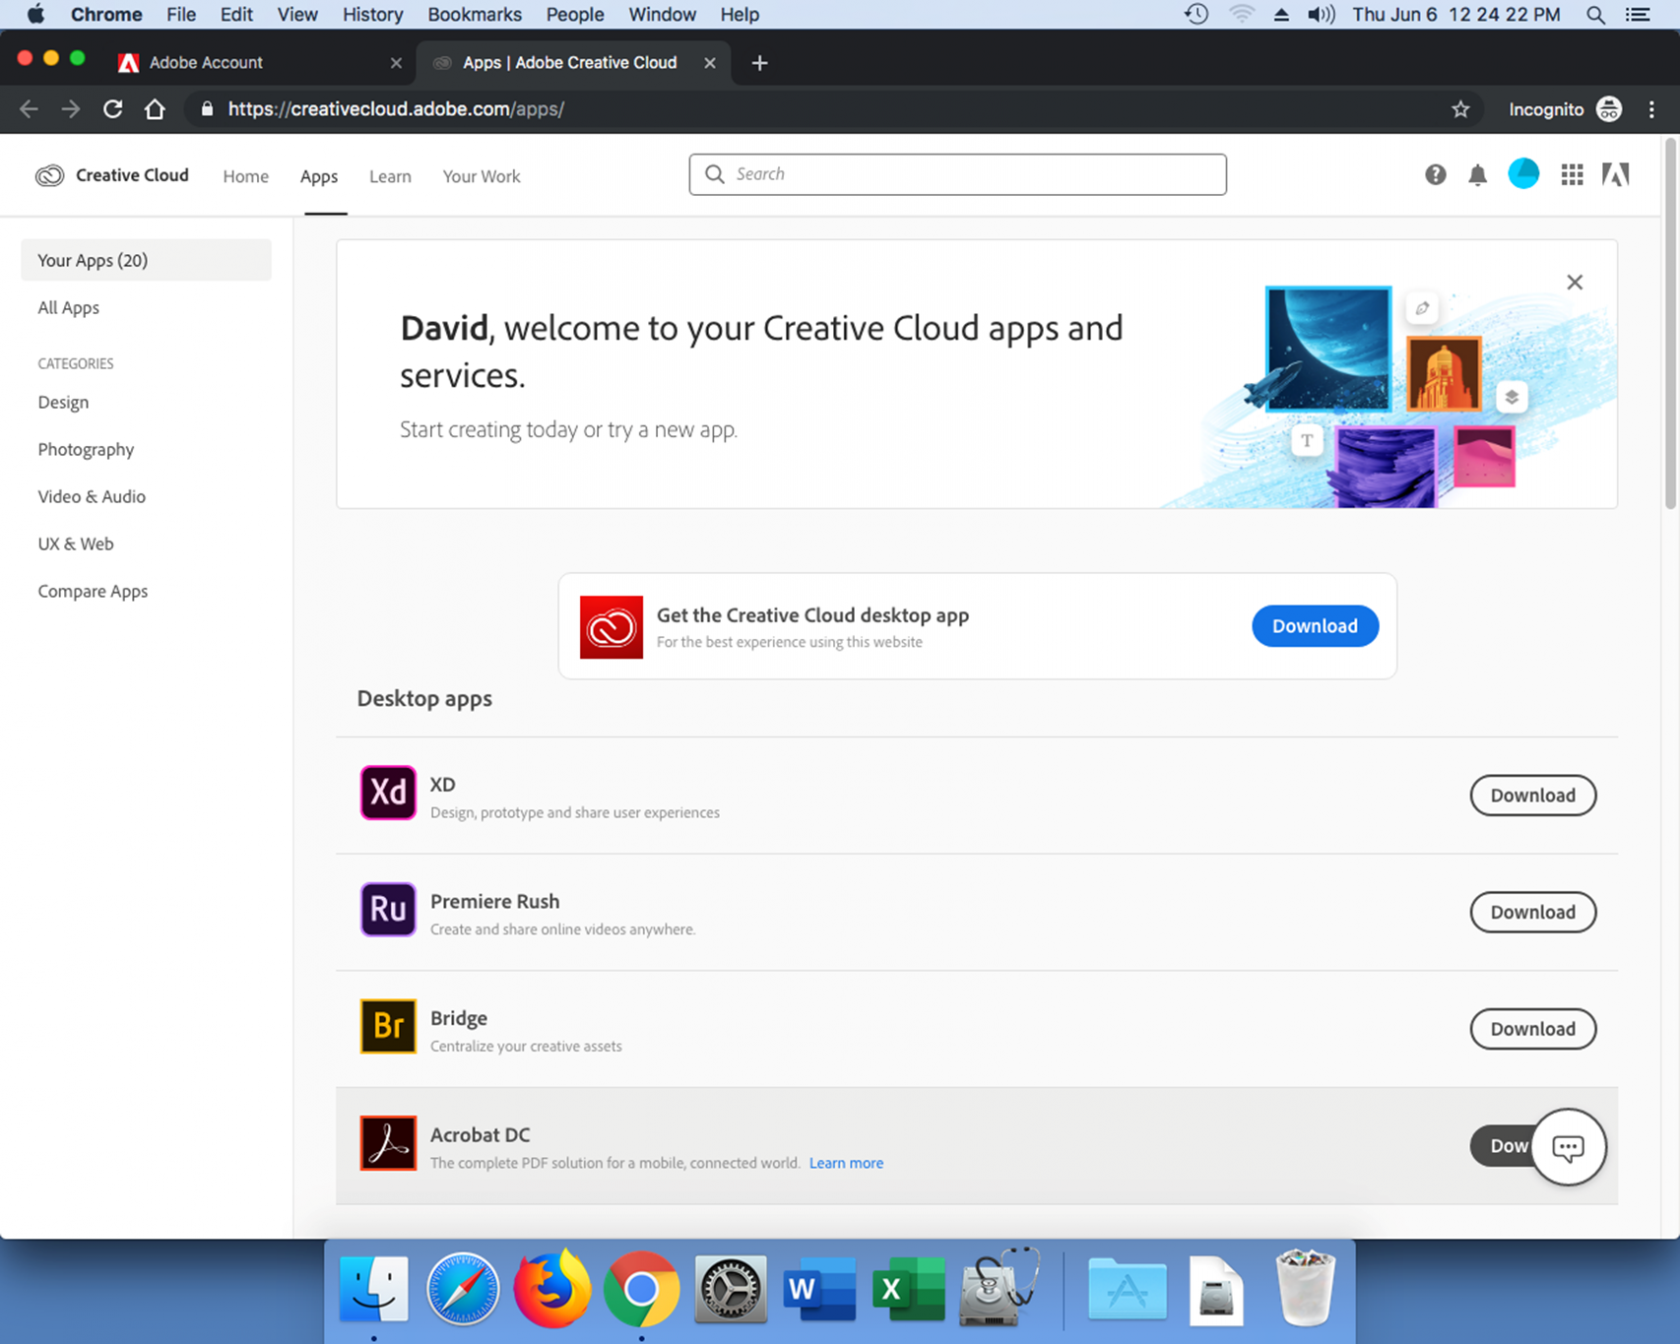Click the browser address bar URL
Viewport: 1680px width, 1344px height.
pyautogui.click(x=396, y=109)
